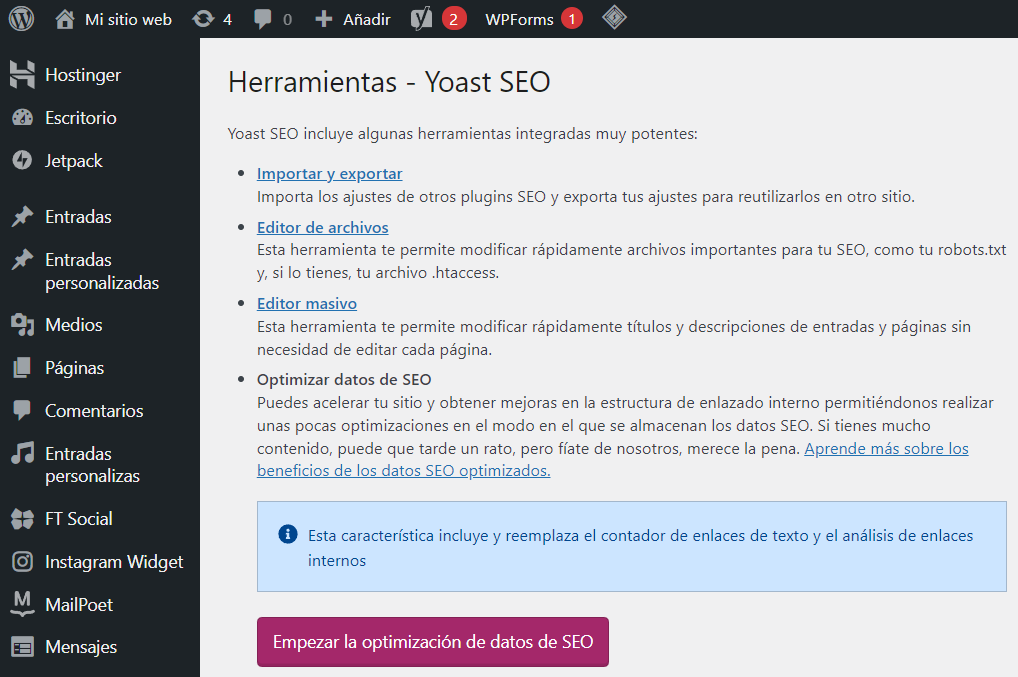
Task: Open the Editor masivo tool
Action: point(306,303)
